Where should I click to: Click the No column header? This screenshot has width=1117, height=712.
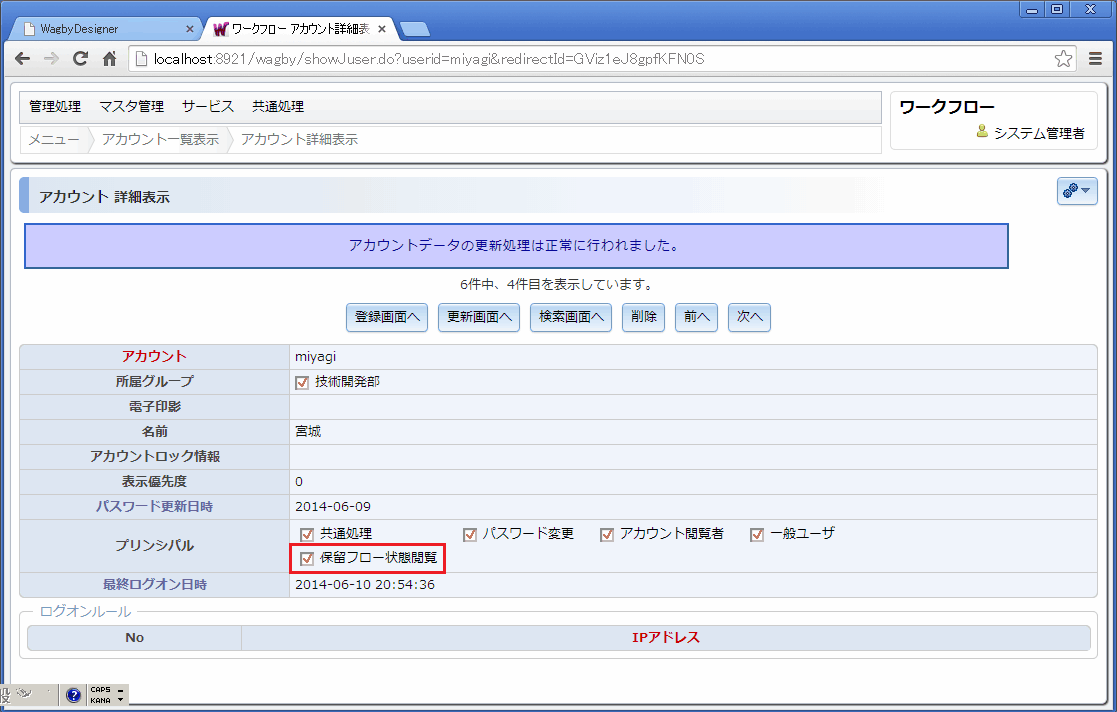134,638
